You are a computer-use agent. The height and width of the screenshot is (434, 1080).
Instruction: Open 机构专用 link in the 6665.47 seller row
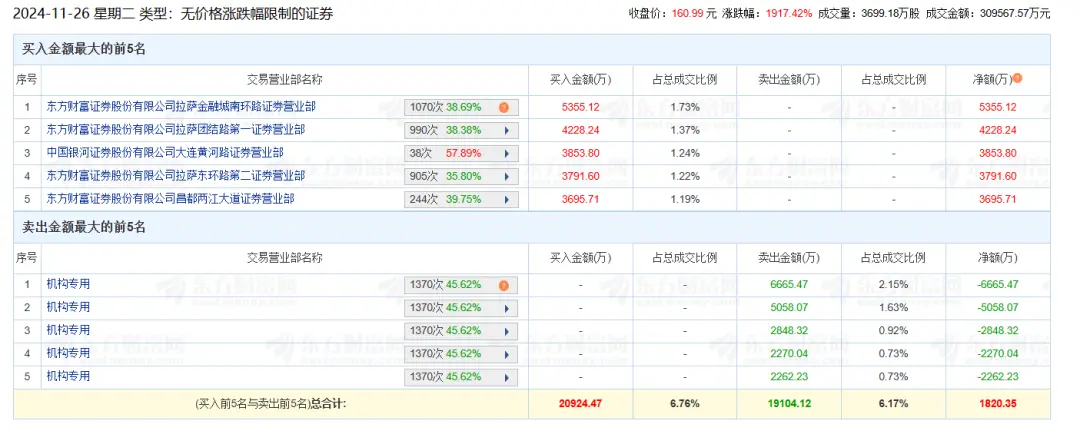point(68,284)
